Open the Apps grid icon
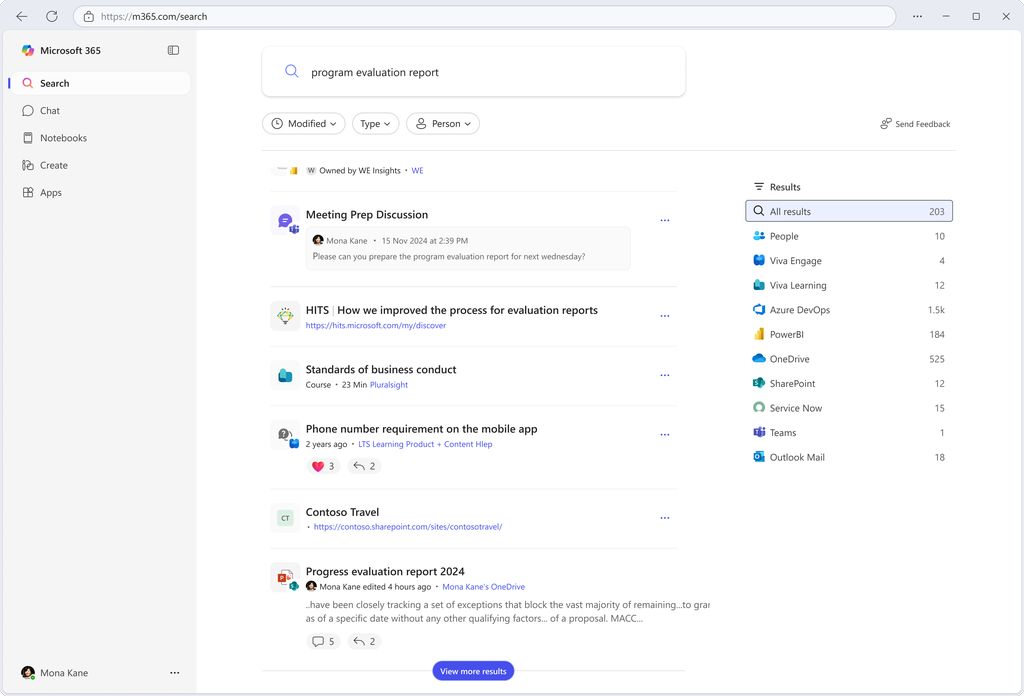This screenshot has width=1024, height=696. pos(27,193)
